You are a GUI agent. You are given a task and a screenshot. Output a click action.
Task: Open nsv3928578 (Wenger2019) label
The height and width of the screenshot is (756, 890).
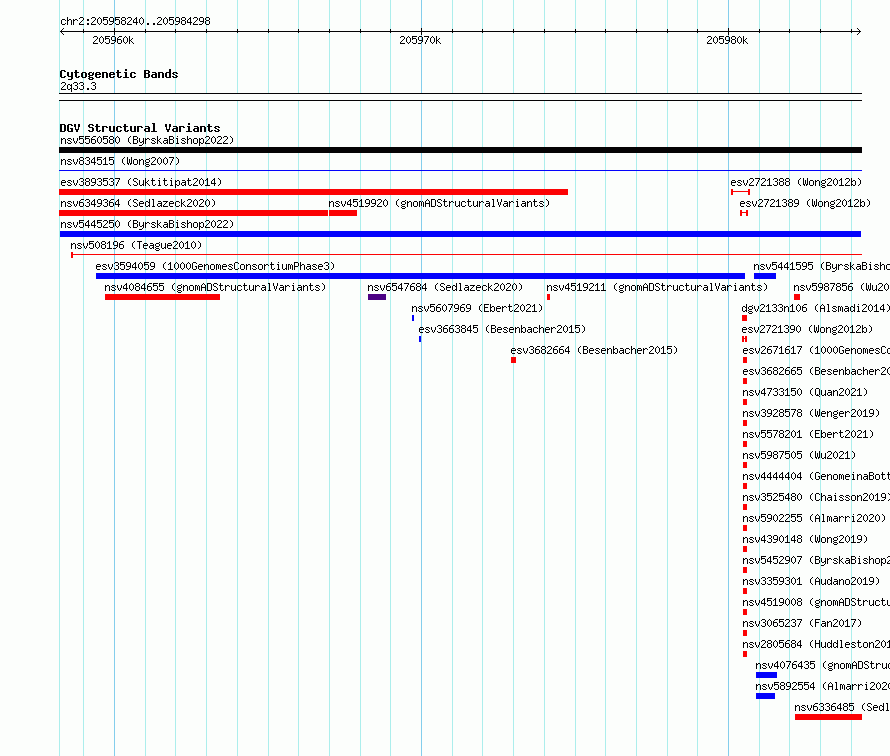[x=811, y=413]
